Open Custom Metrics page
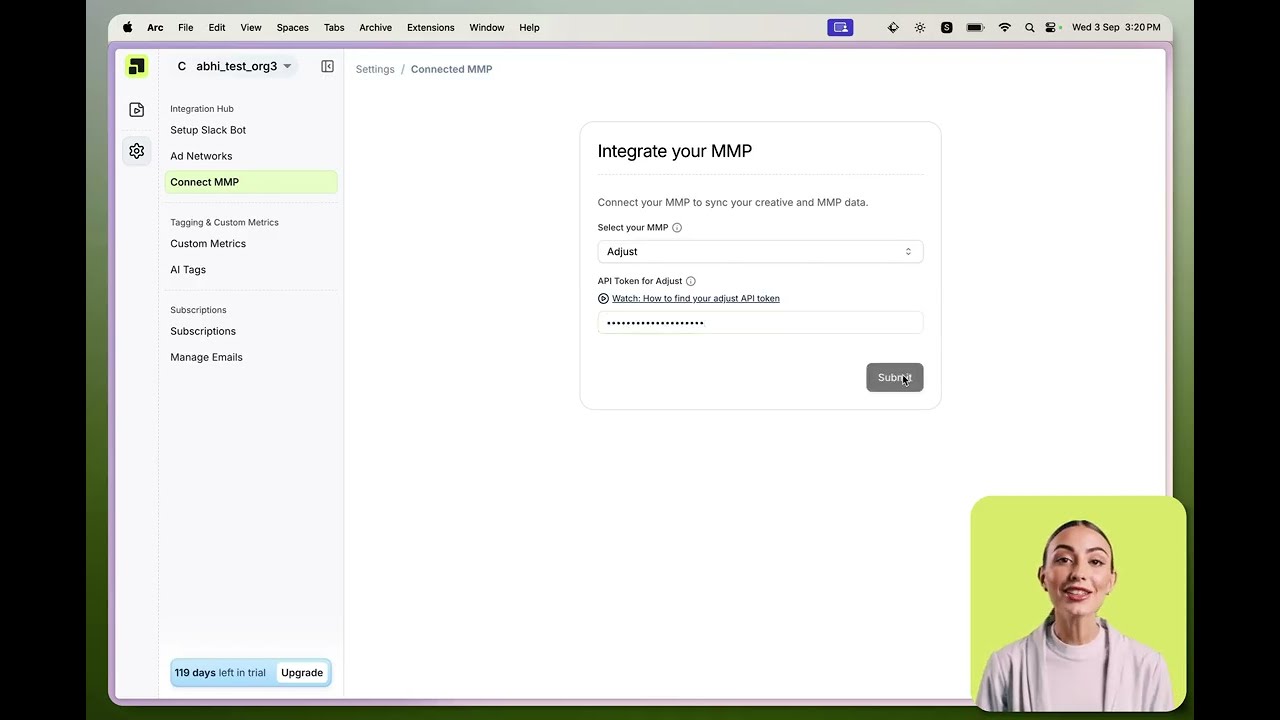The width and height of the screenshot is (1280, 720). point(208,244)
